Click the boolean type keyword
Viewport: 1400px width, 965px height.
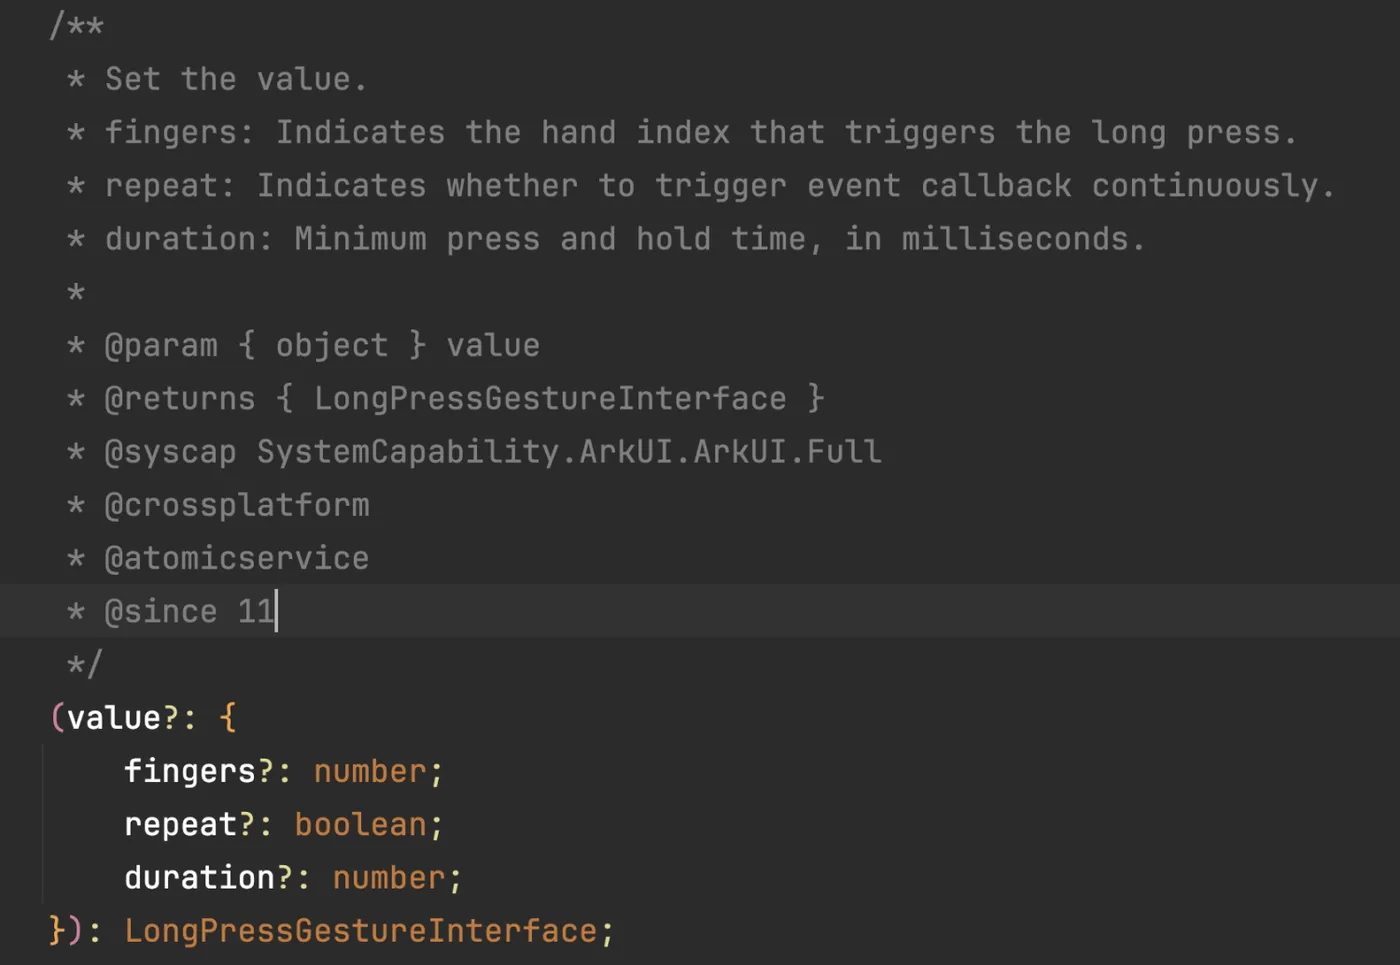tap(360, 825)
